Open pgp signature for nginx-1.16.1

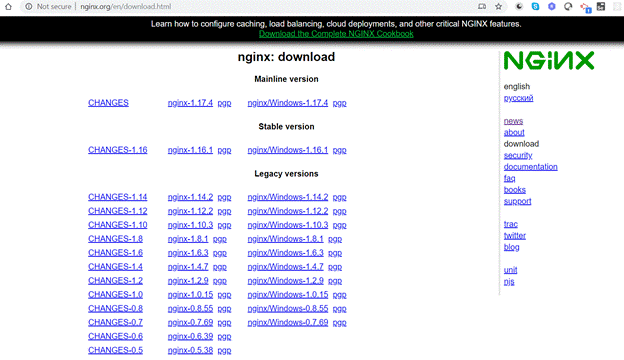224,150
